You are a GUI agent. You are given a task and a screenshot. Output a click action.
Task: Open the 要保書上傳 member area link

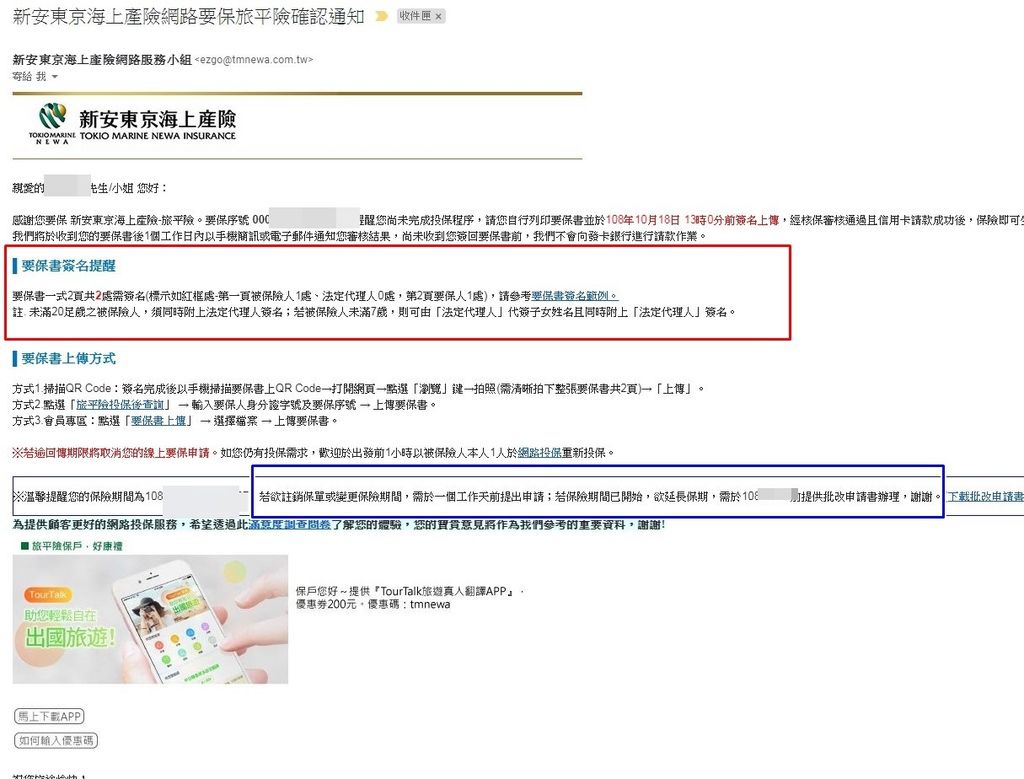(x=158, y=421)
